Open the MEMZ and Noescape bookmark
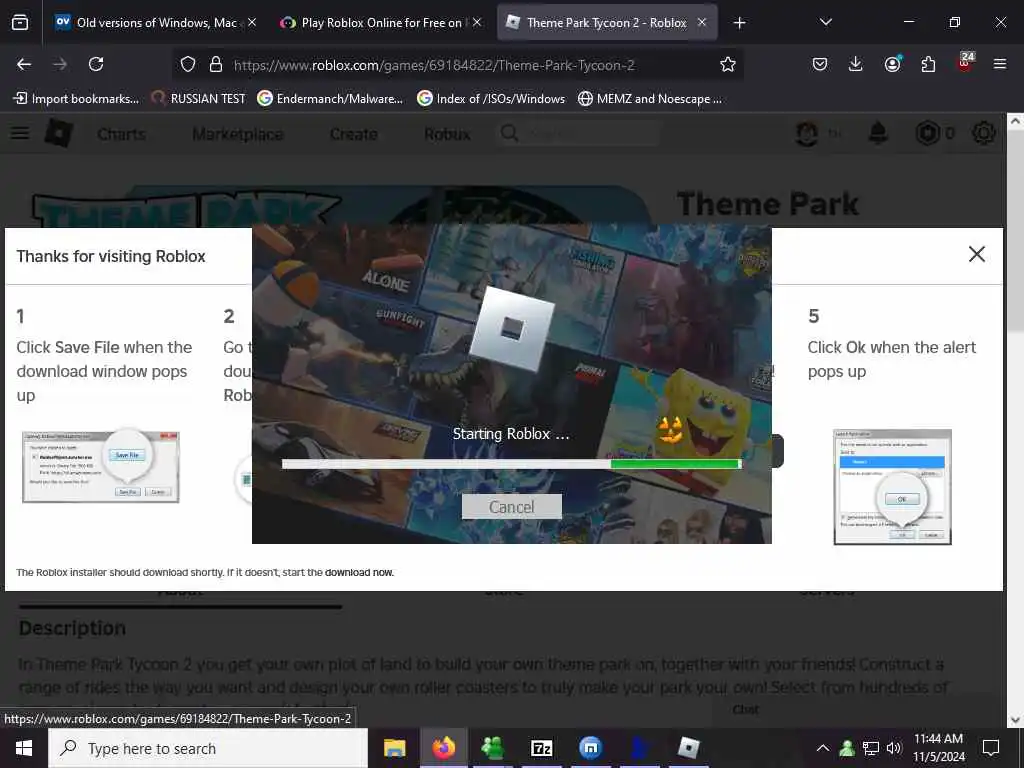Image resolution: width=1024 pixels, height=768 pixels. point(650,99)
